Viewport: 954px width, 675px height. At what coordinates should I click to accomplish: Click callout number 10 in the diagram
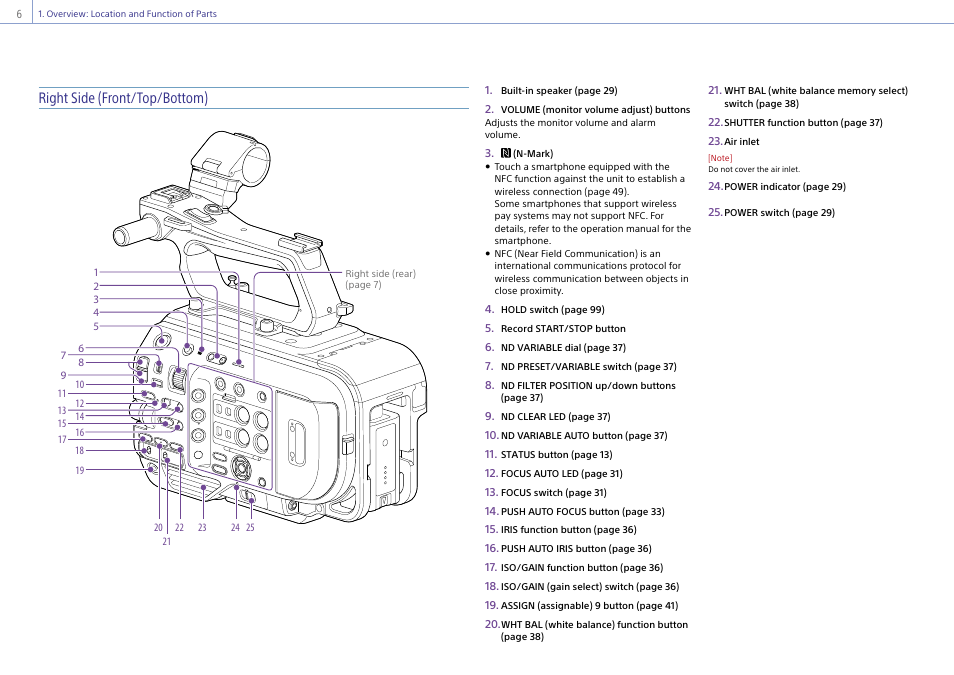[80, 385]
